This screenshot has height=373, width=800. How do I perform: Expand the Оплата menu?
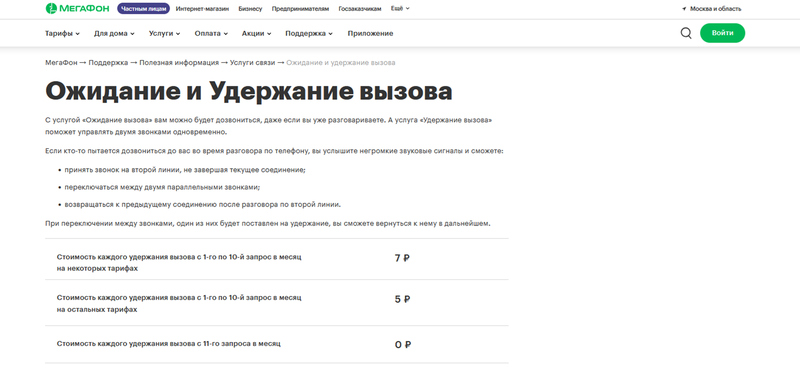[211, 34]
